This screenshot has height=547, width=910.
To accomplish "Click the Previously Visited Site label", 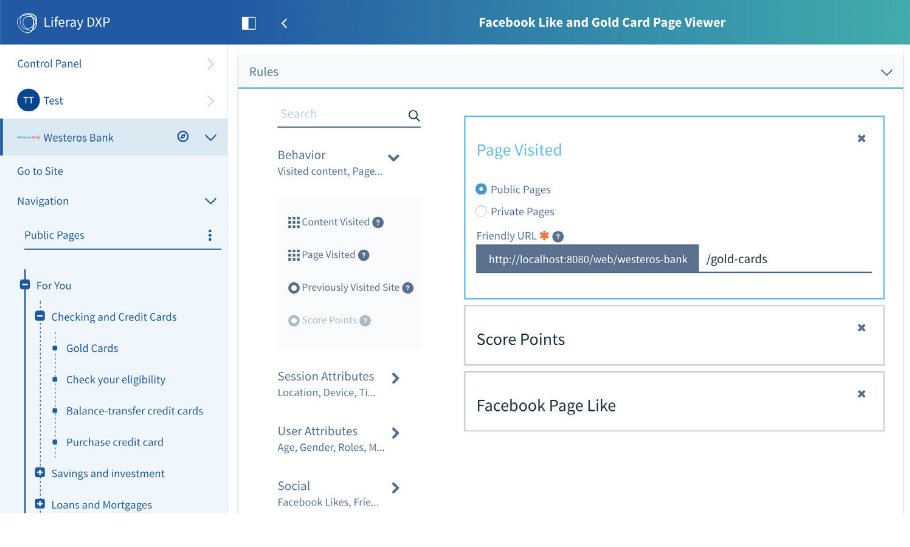I will click(351, 288).
